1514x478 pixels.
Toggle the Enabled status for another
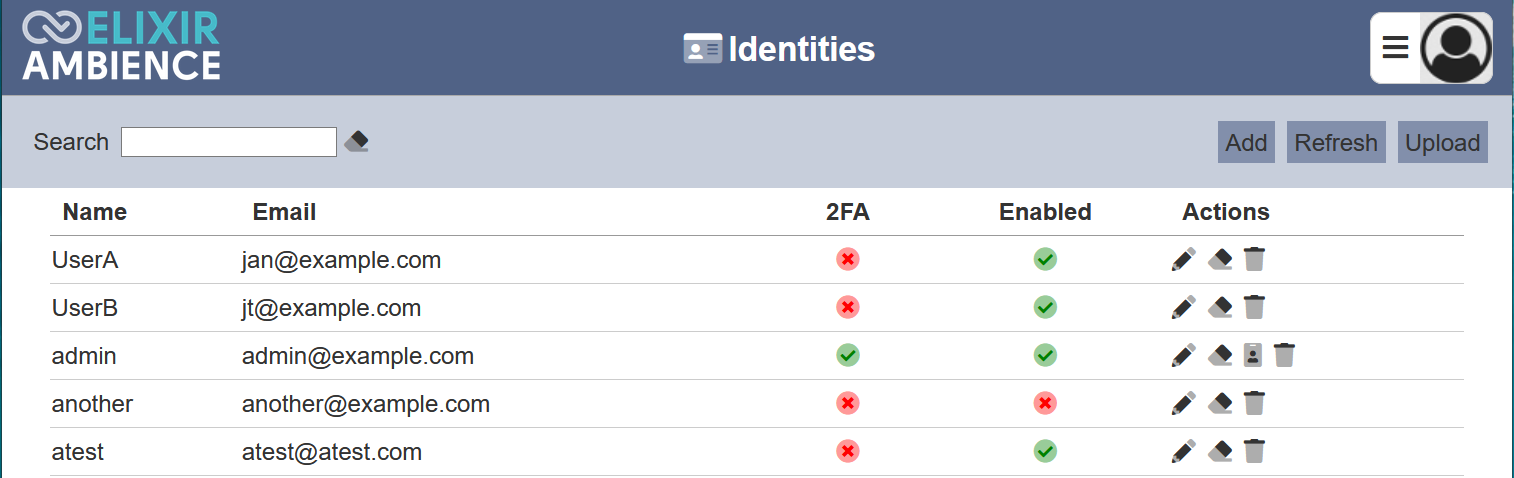(x=1045, y=404)
